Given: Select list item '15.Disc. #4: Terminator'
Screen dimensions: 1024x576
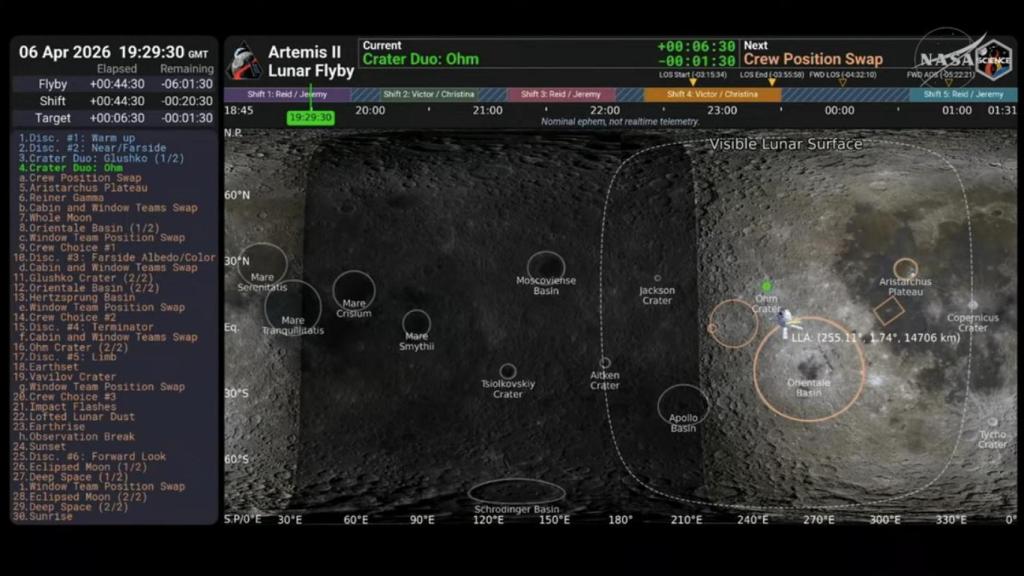Looking at the screenshot, I should [x=83, y=327].
